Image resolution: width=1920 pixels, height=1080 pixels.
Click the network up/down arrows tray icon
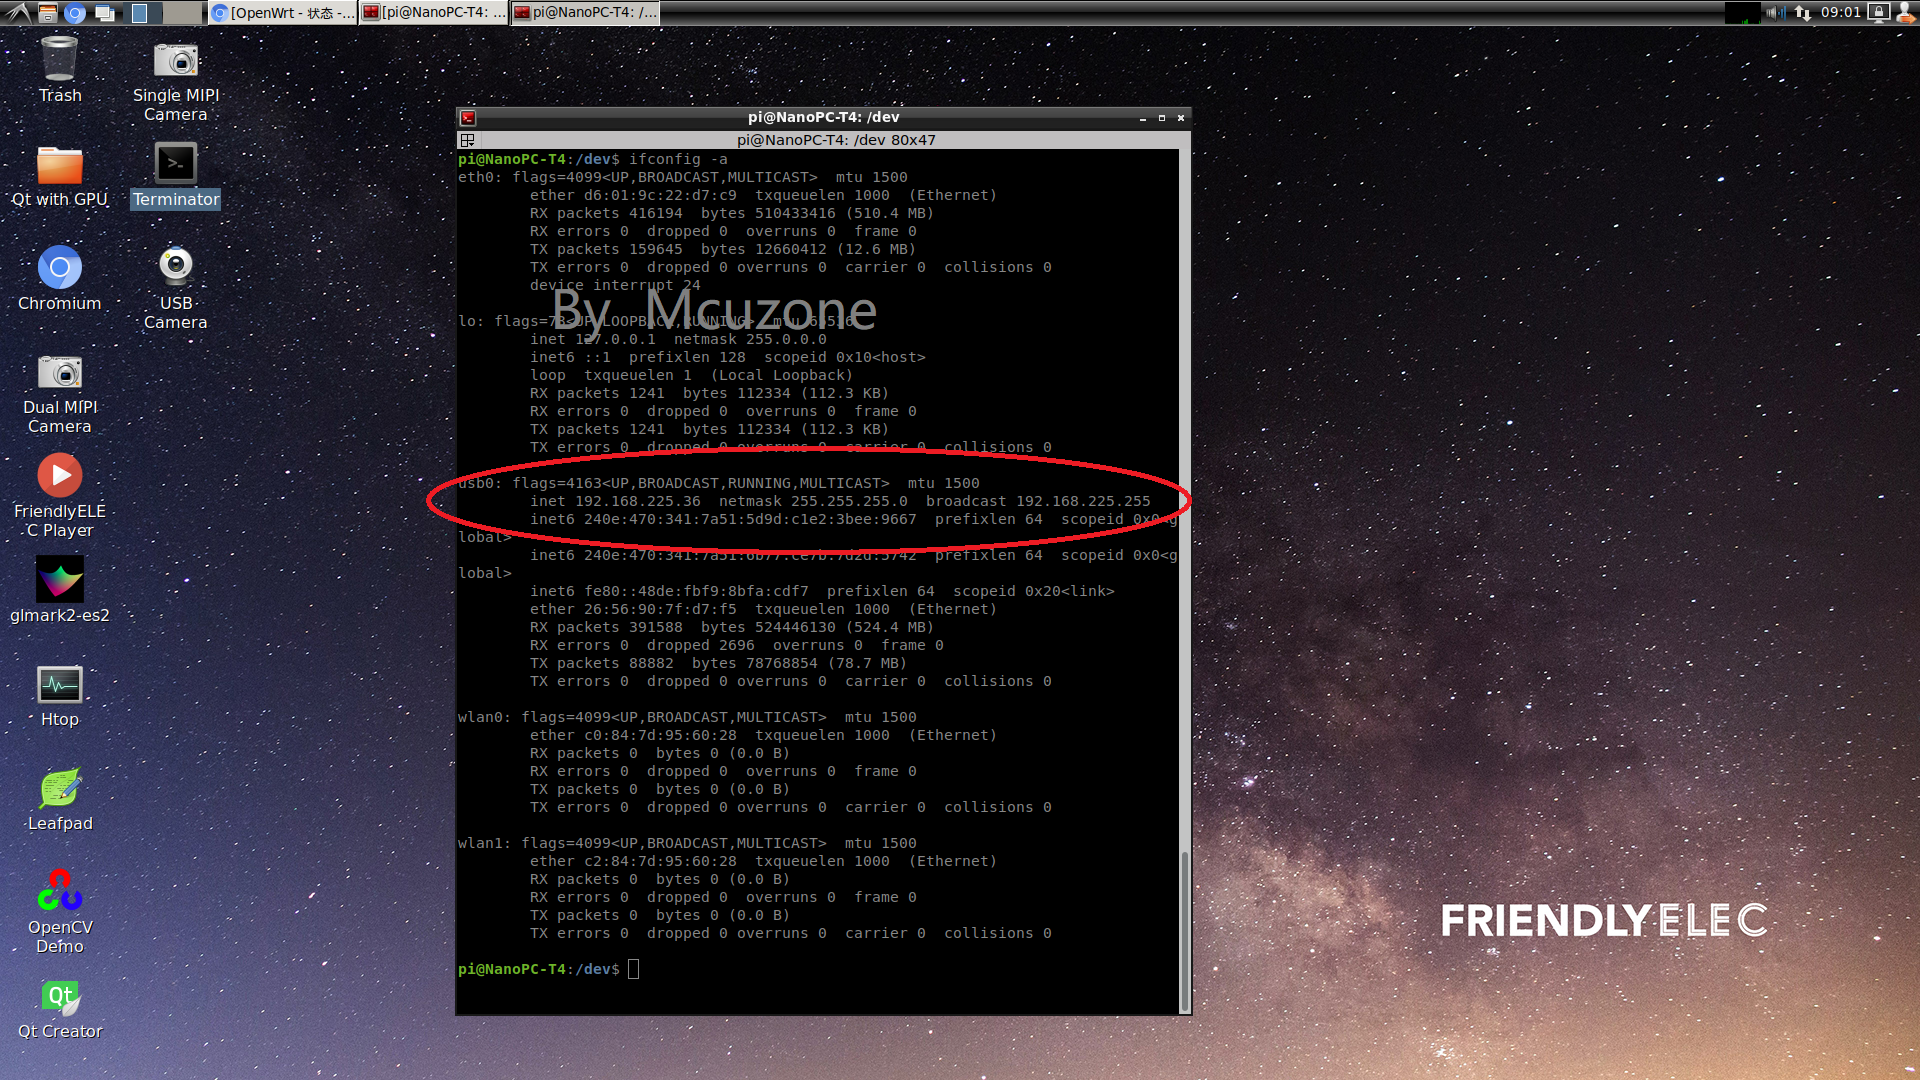click(1803, 12)
